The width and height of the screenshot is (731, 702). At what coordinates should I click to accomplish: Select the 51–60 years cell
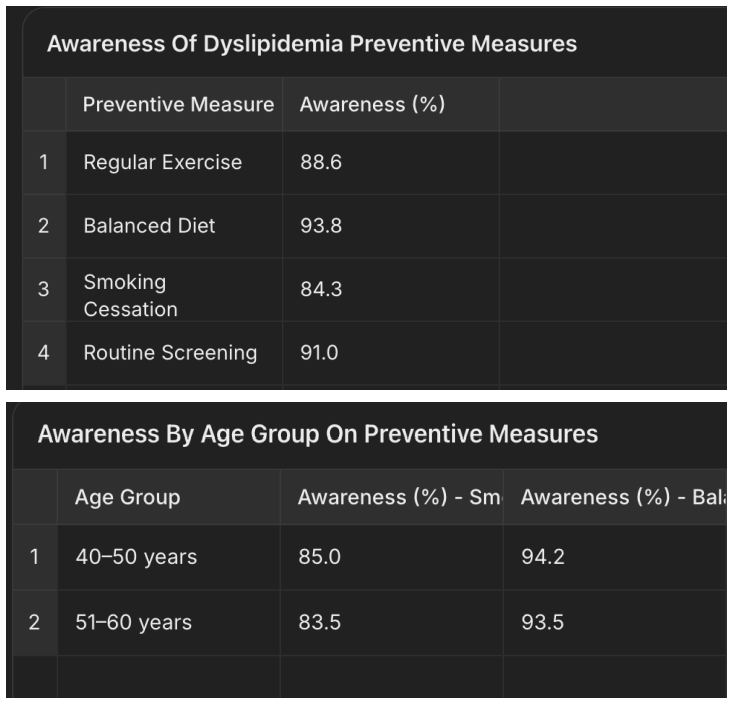pyautogui.click(x=133, y=622)
